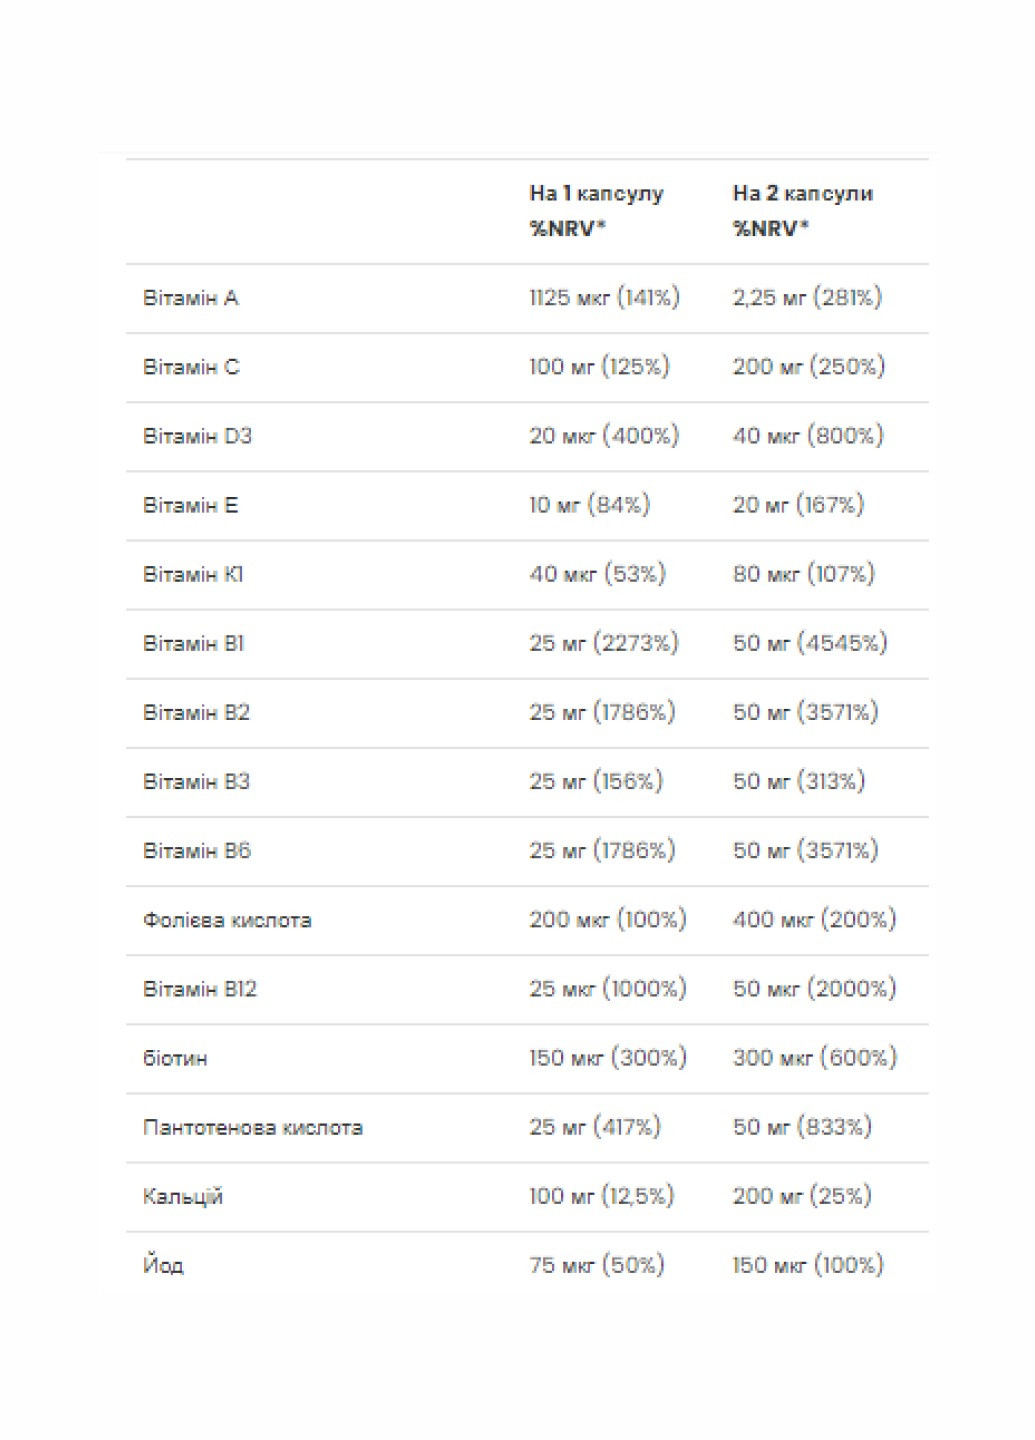Screen dimensions: 1035x1440
Task: Click the 'Кальцій' row label
Action: [x=183, y=1196]
